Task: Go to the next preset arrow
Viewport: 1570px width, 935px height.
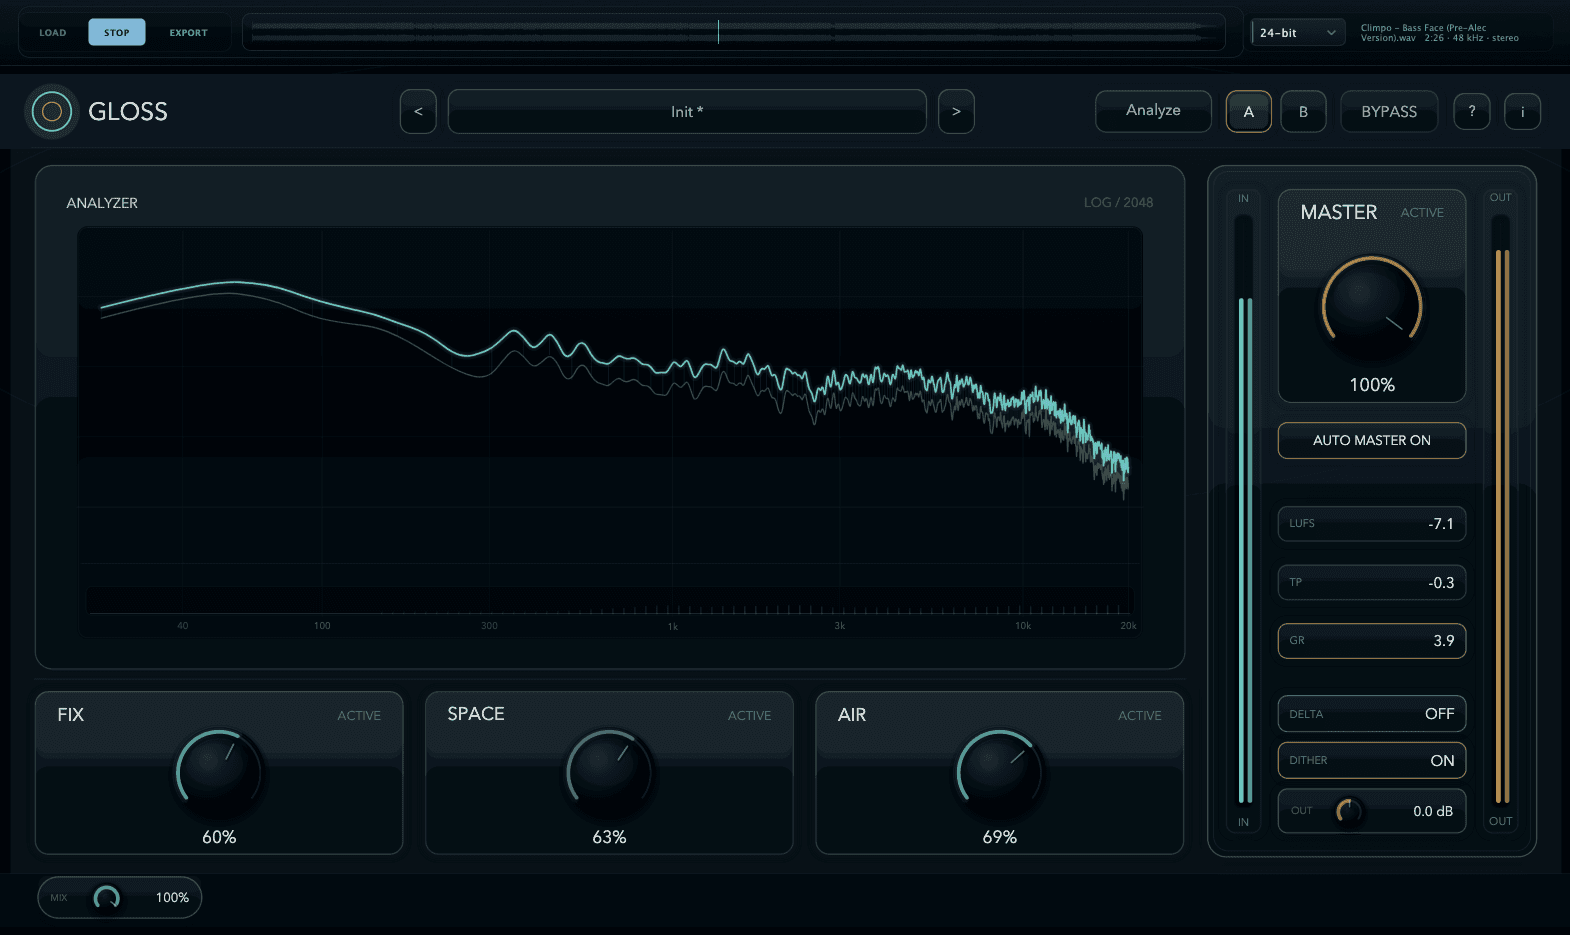Action: click(x=956, y=112)
